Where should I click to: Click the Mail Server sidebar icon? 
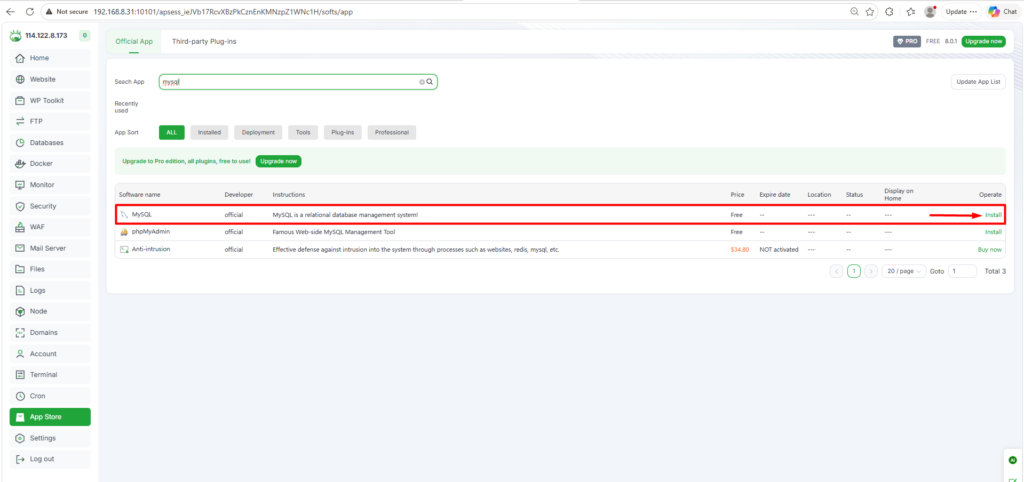(20, 248)
